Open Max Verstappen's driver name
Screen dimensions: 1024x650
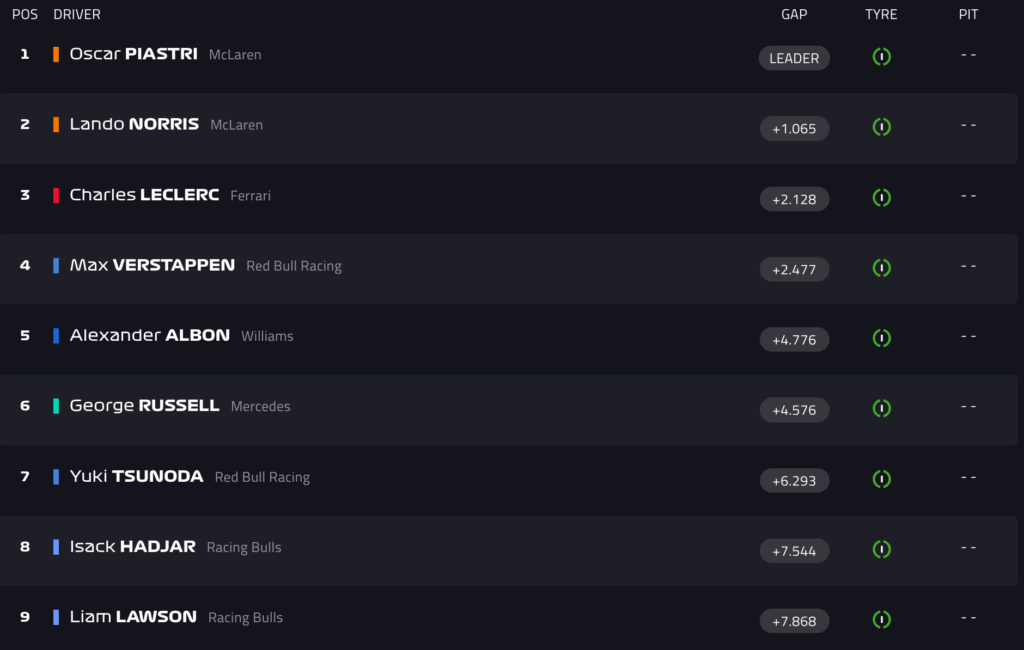pos(152,265)
